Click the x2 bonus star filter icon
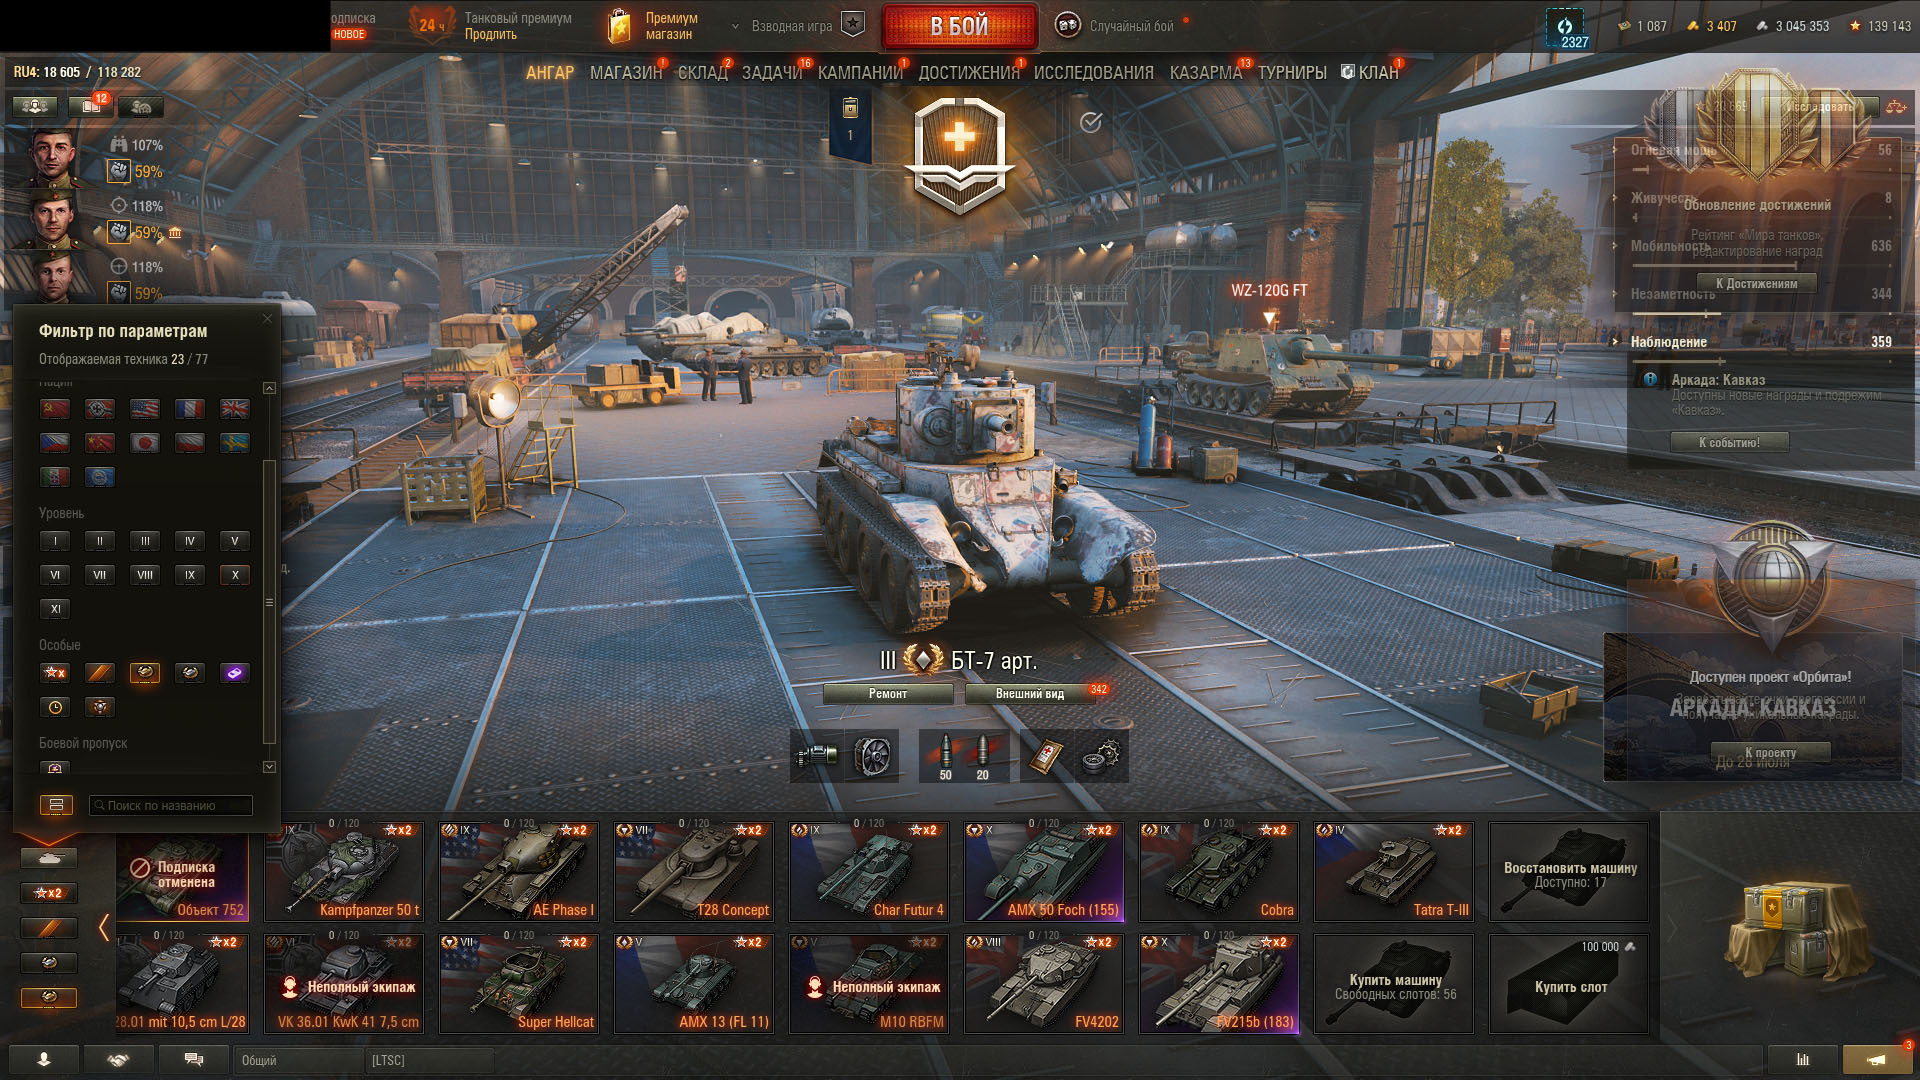 55,673
